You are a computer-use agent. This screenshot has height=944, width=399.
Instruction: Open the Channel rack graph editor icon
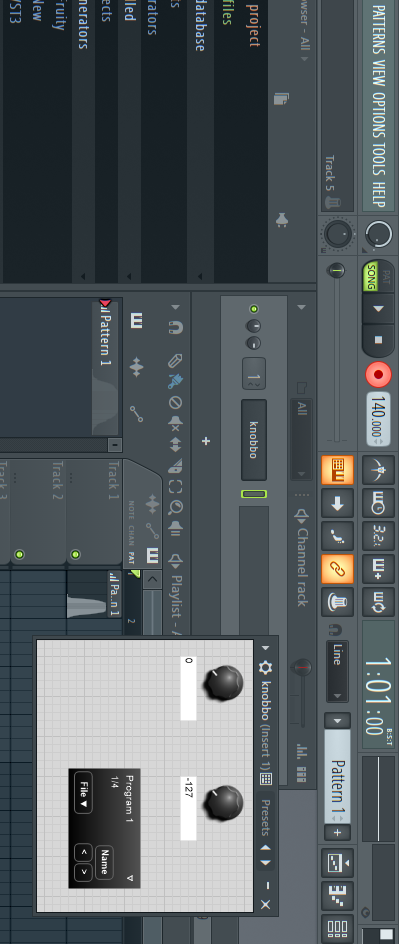tap(302, 751)
